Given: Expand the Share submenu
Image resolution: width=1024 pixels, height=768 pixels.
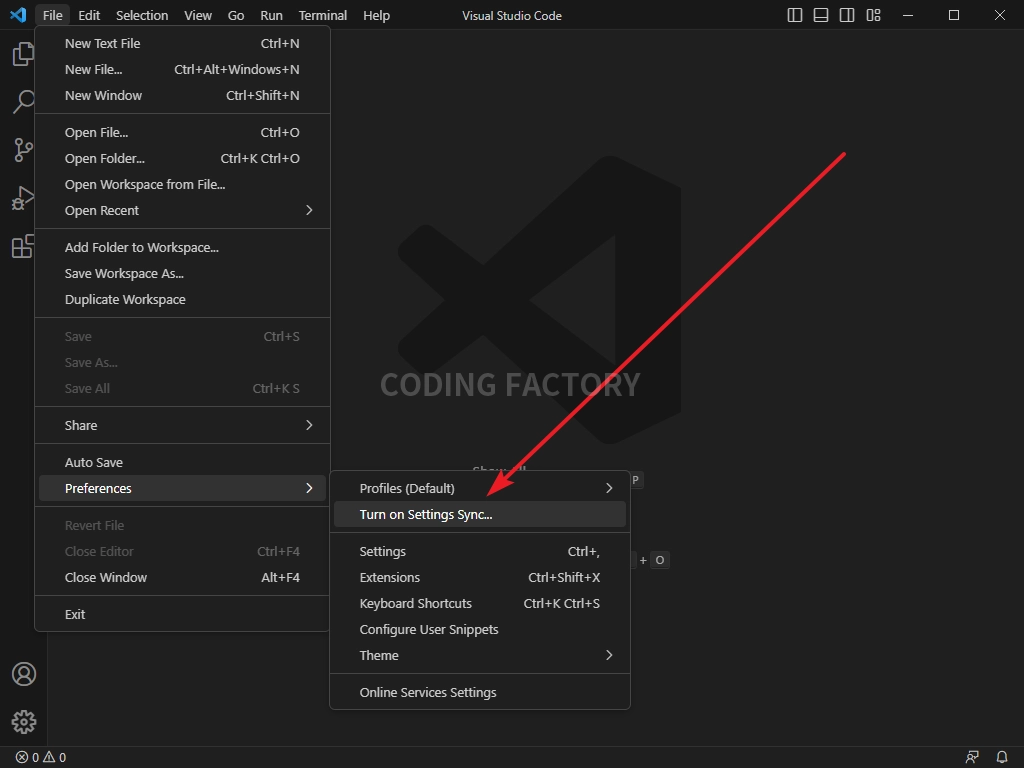Looking at the screenshot, I should click(x=182, y=425).
